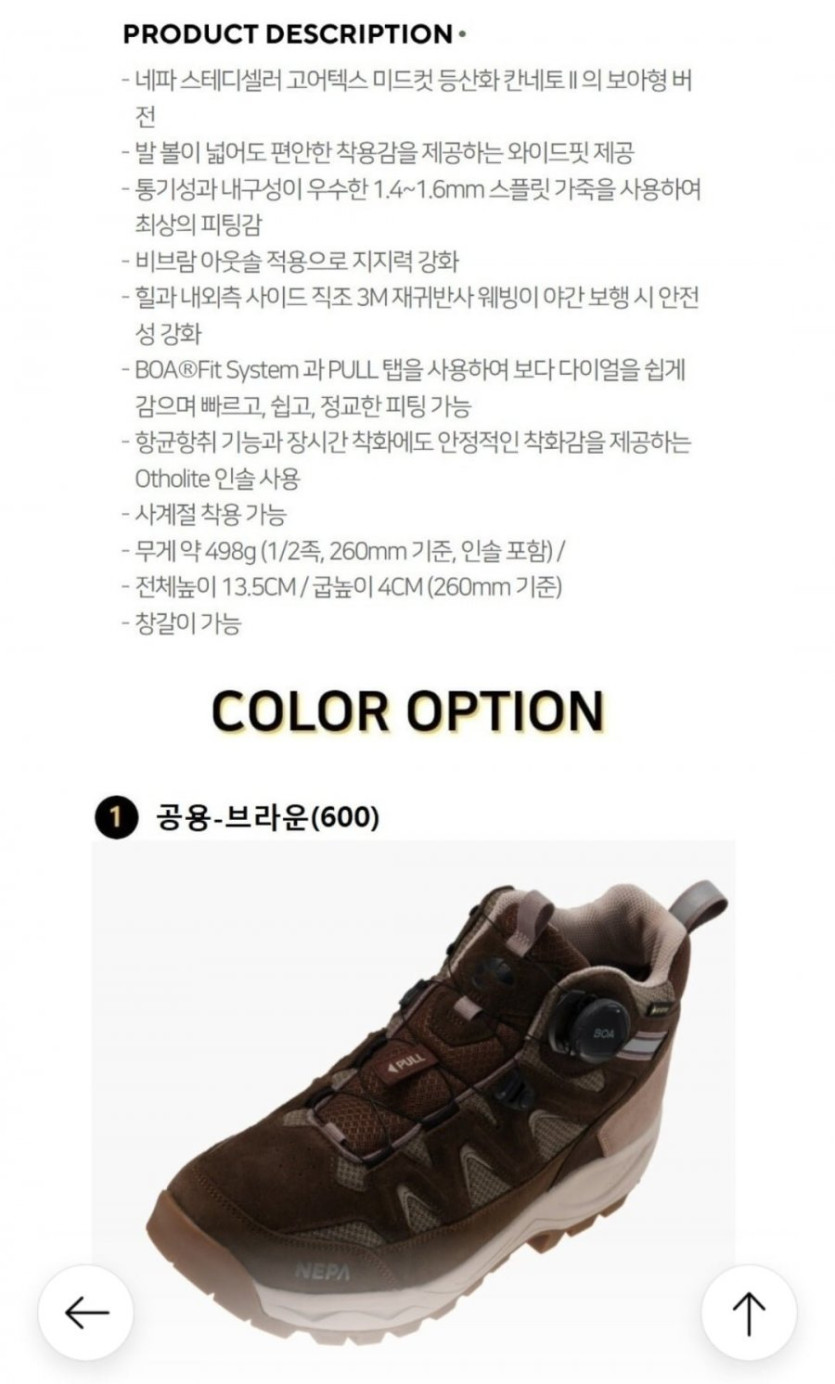
Task: Select the 공용-브라운(600) color label
Action: tap(267, 818)
